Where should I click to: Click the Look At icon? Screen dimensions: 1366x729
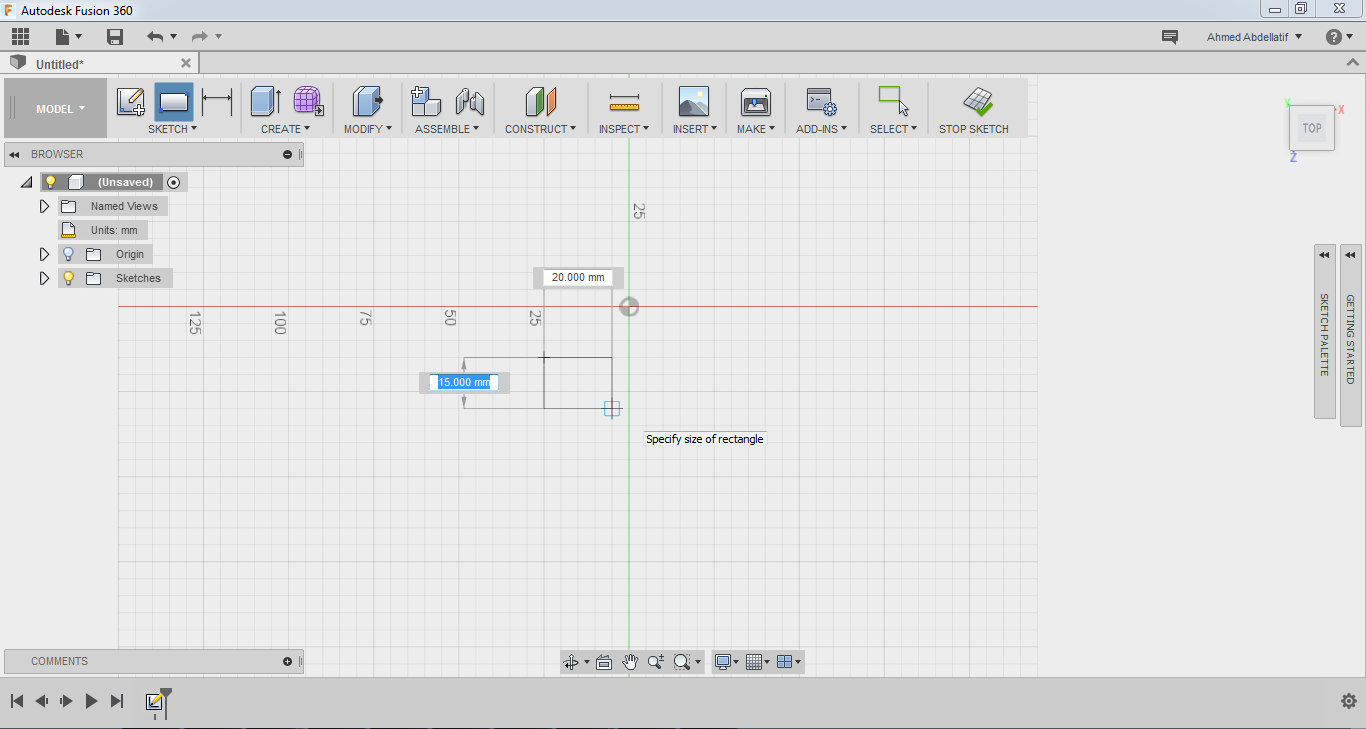604,662
